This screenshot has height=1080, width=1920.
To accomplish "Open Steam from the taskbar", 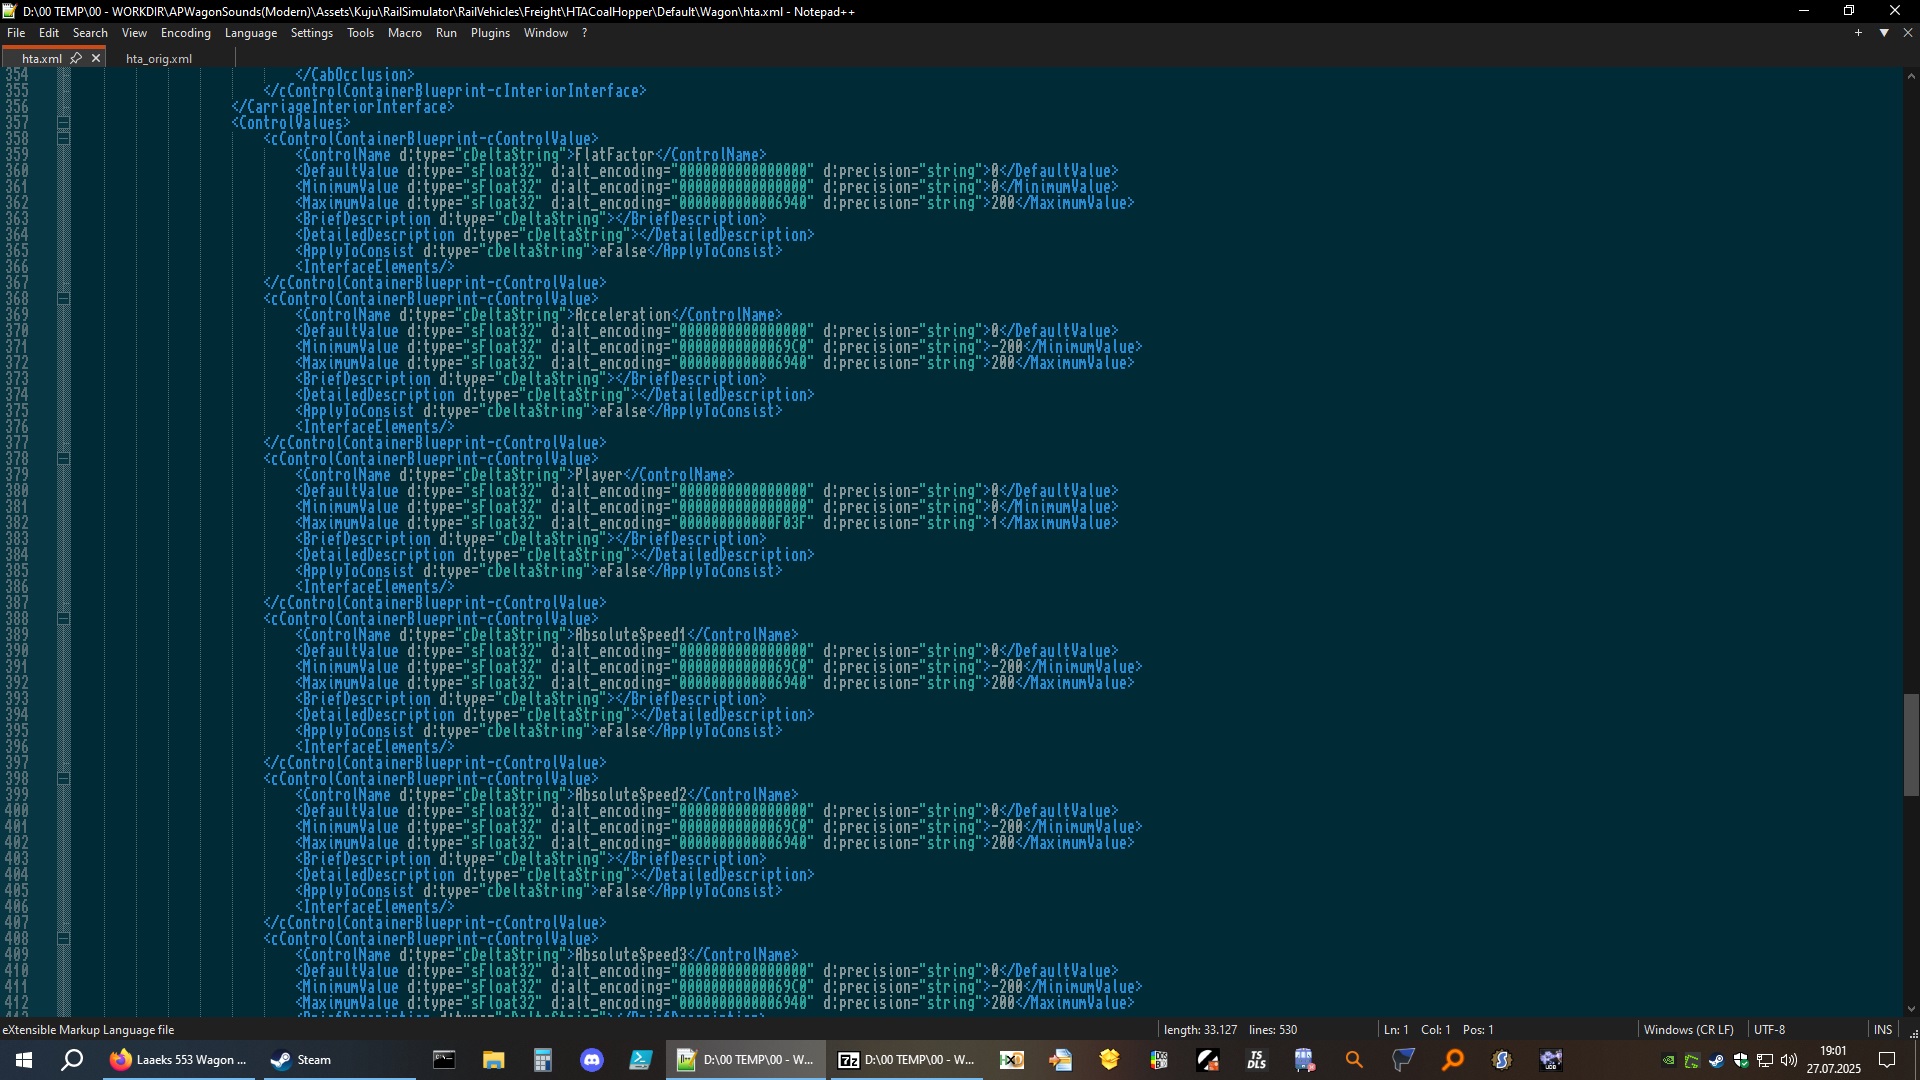I will (302, 1061).
